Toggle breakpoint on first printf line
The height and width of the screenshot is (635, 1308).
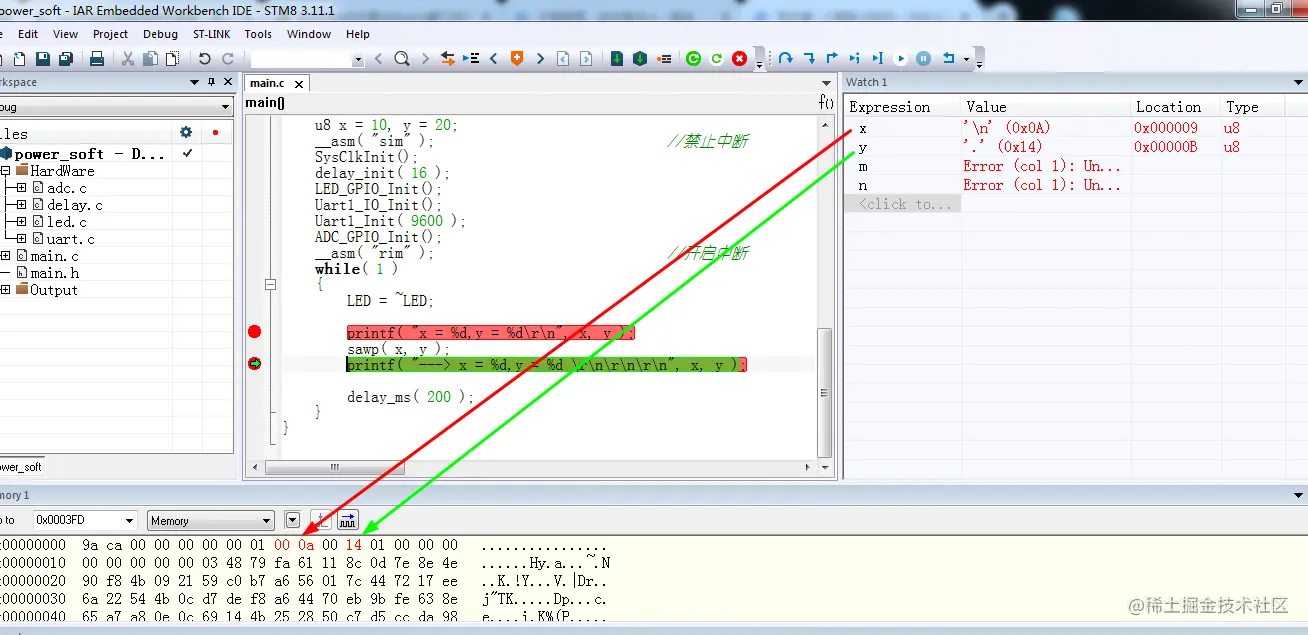254,332
